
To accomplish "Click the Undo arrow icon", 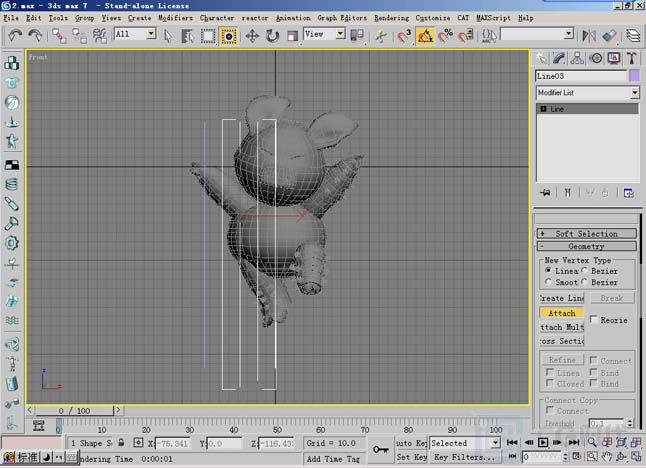I will [15, 36].
